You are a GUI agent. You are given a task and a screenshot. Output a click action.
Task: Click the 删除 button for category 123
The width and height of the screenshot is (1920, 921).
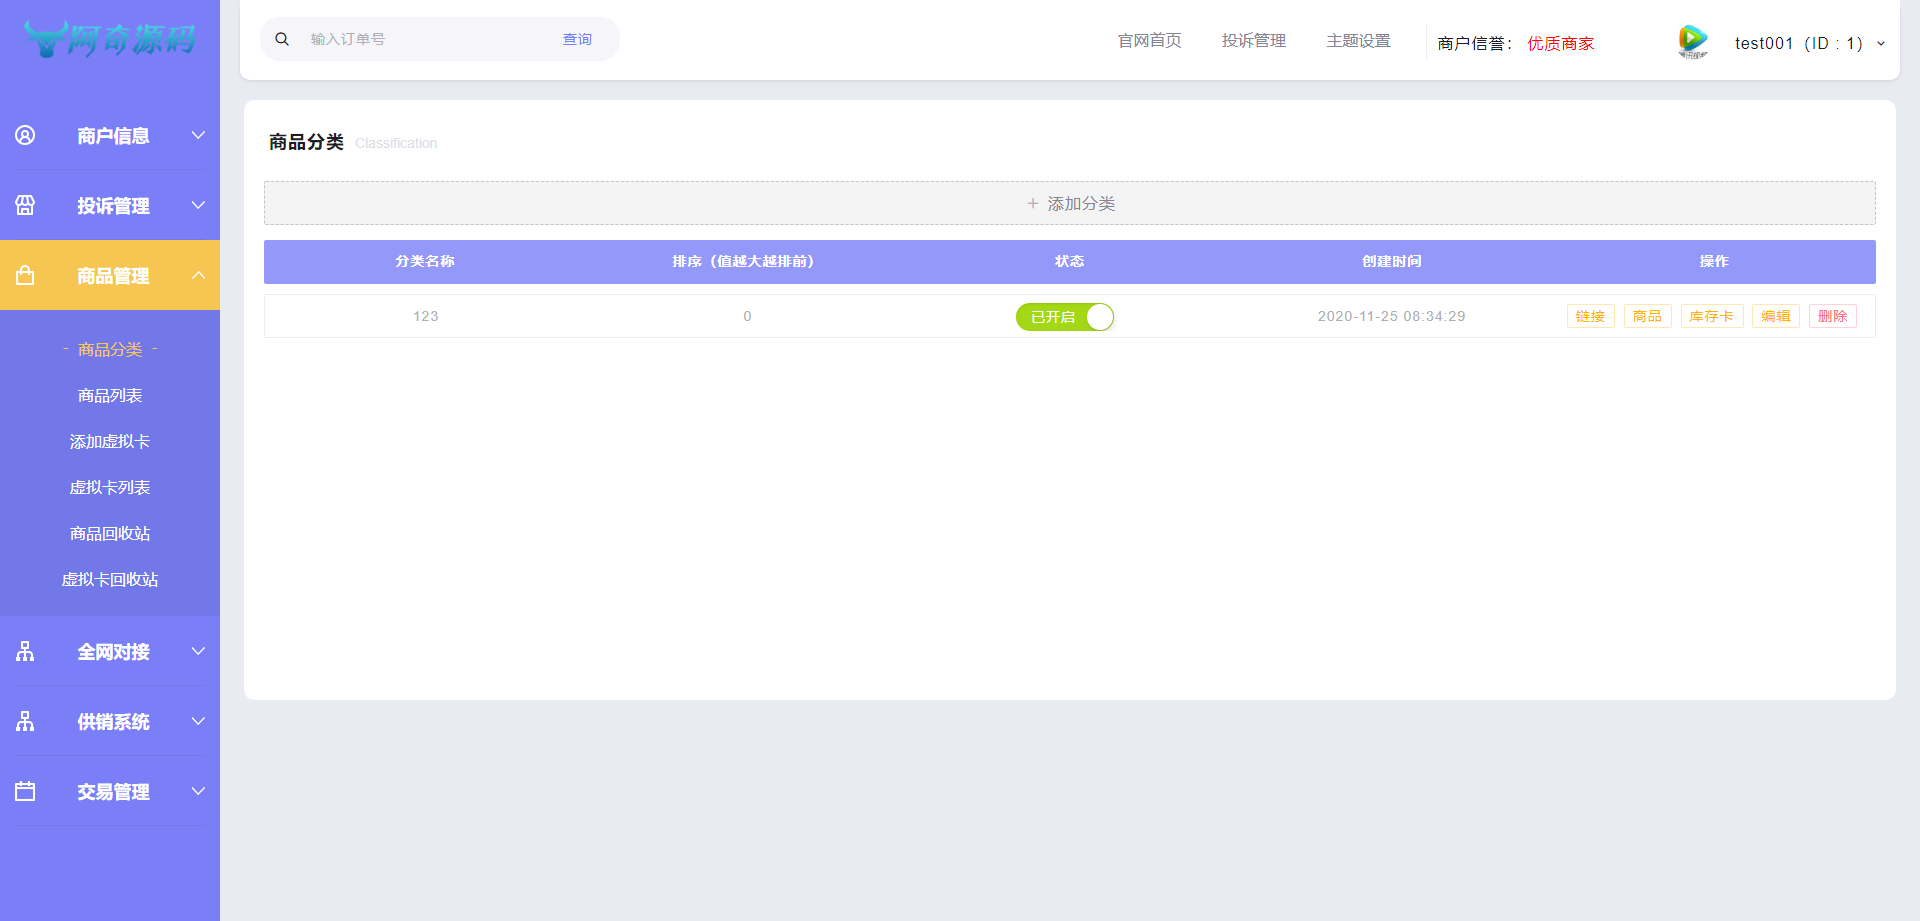coord(1833,315)
